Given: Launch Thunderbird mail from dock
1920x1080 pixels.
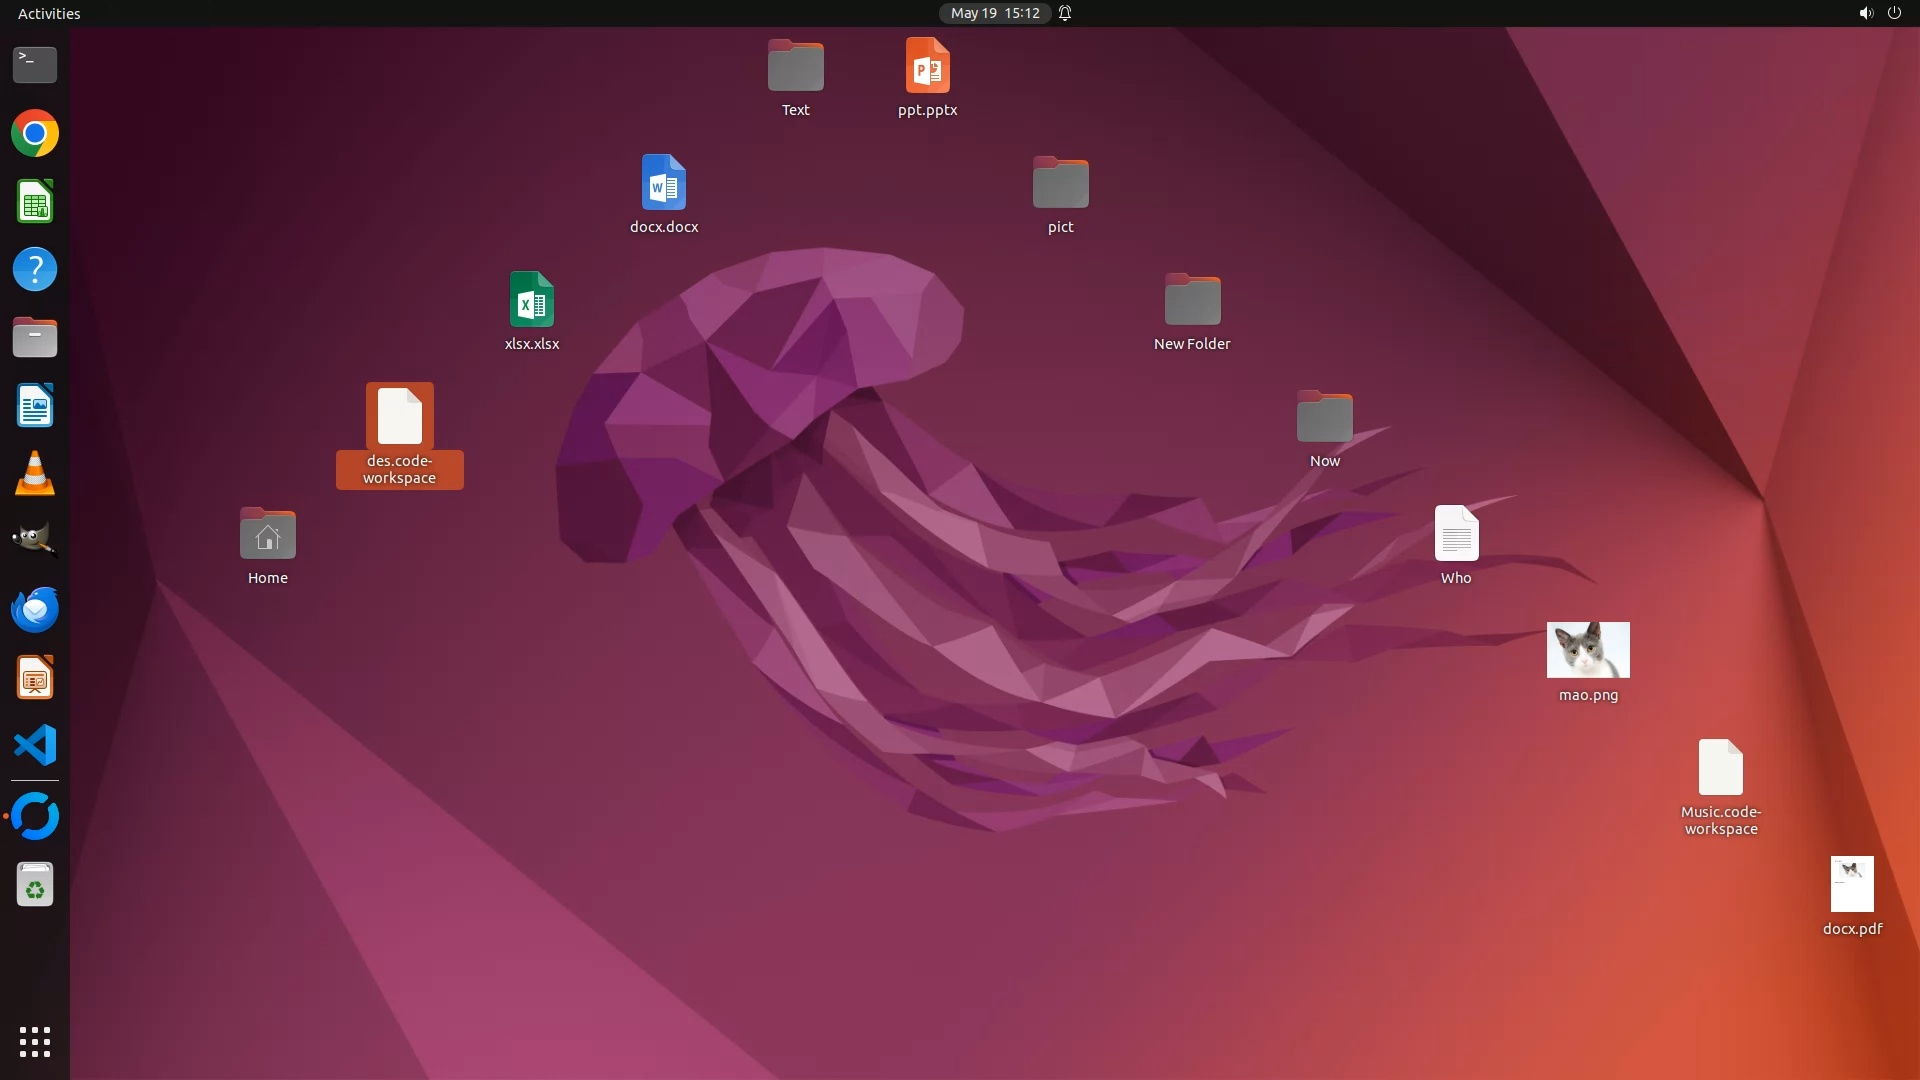Looking at the screenshot, I should [x=35, y=609].
